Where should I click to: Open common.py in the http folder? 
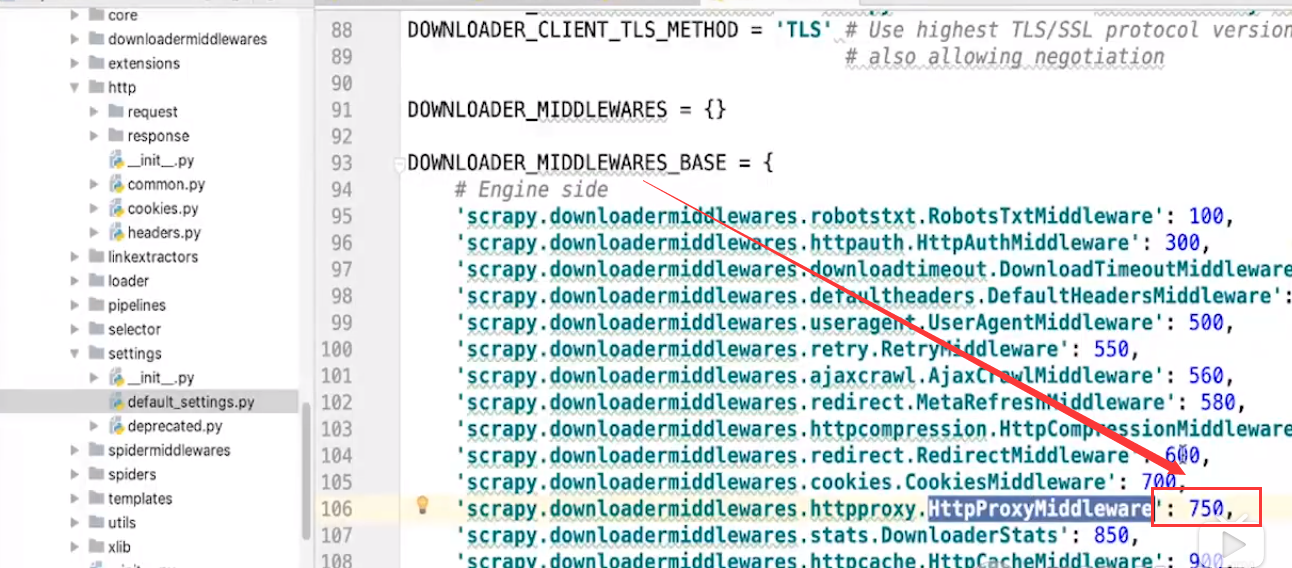pos(166,184)
